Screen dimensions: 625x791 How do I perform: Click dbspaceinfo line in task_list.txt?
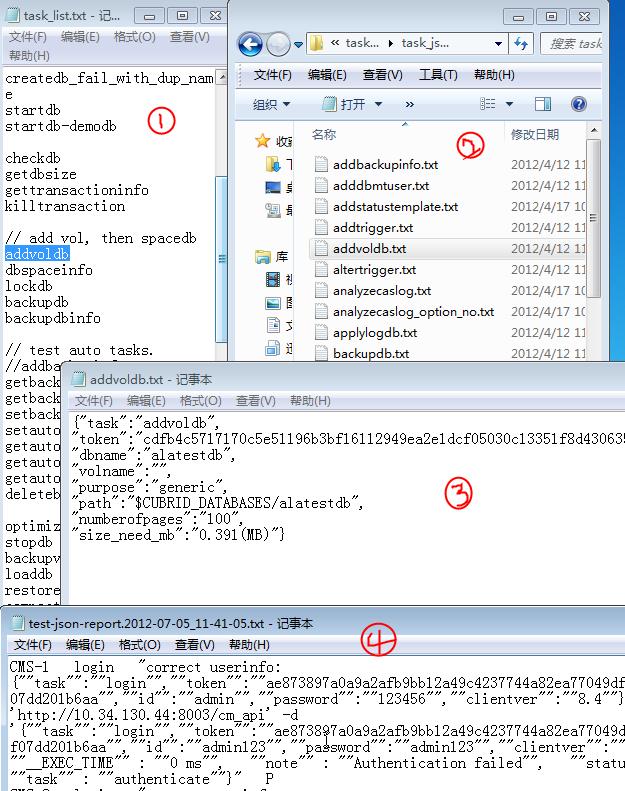click(49, 270)
